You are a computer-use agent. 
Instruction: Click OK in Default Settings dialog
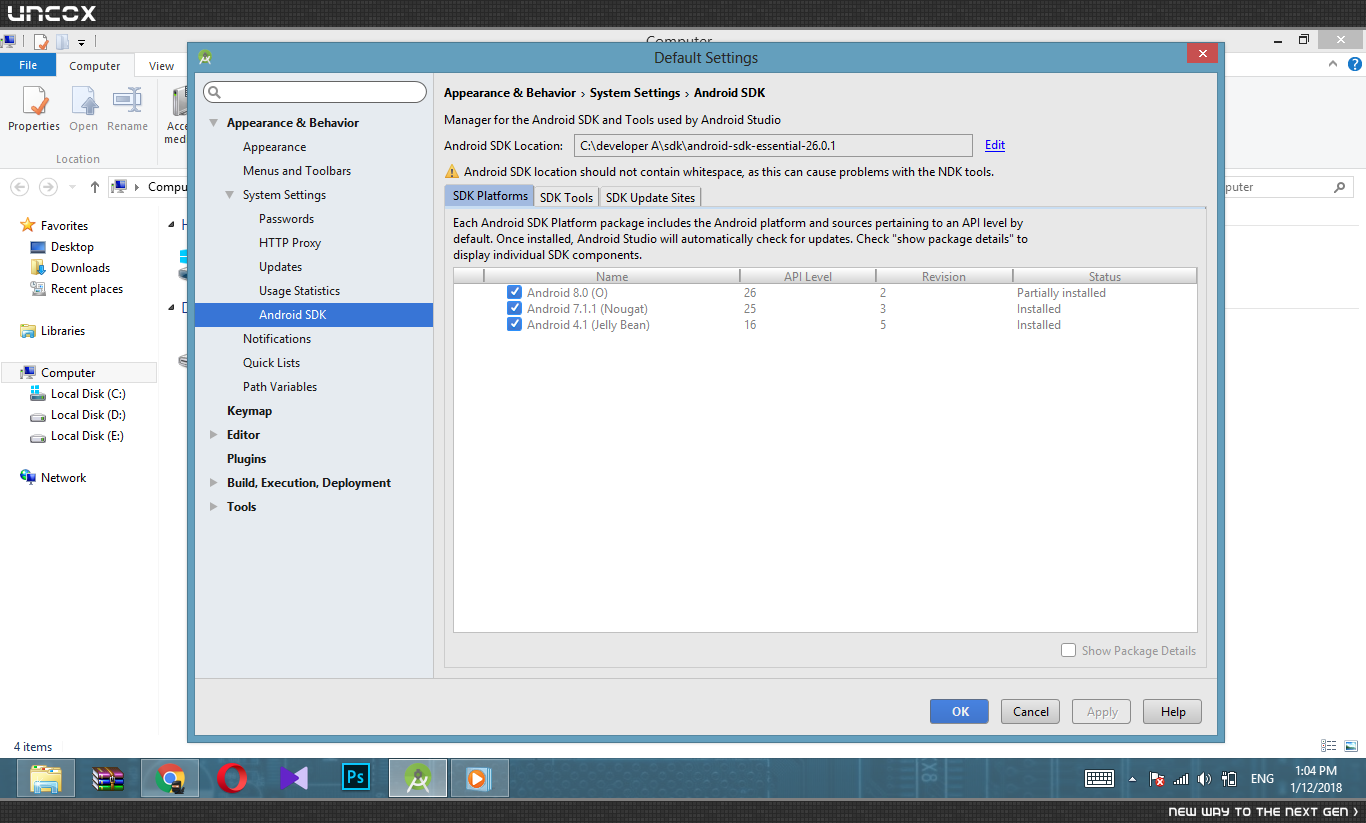pyautogui.click(x=960, y=711)
